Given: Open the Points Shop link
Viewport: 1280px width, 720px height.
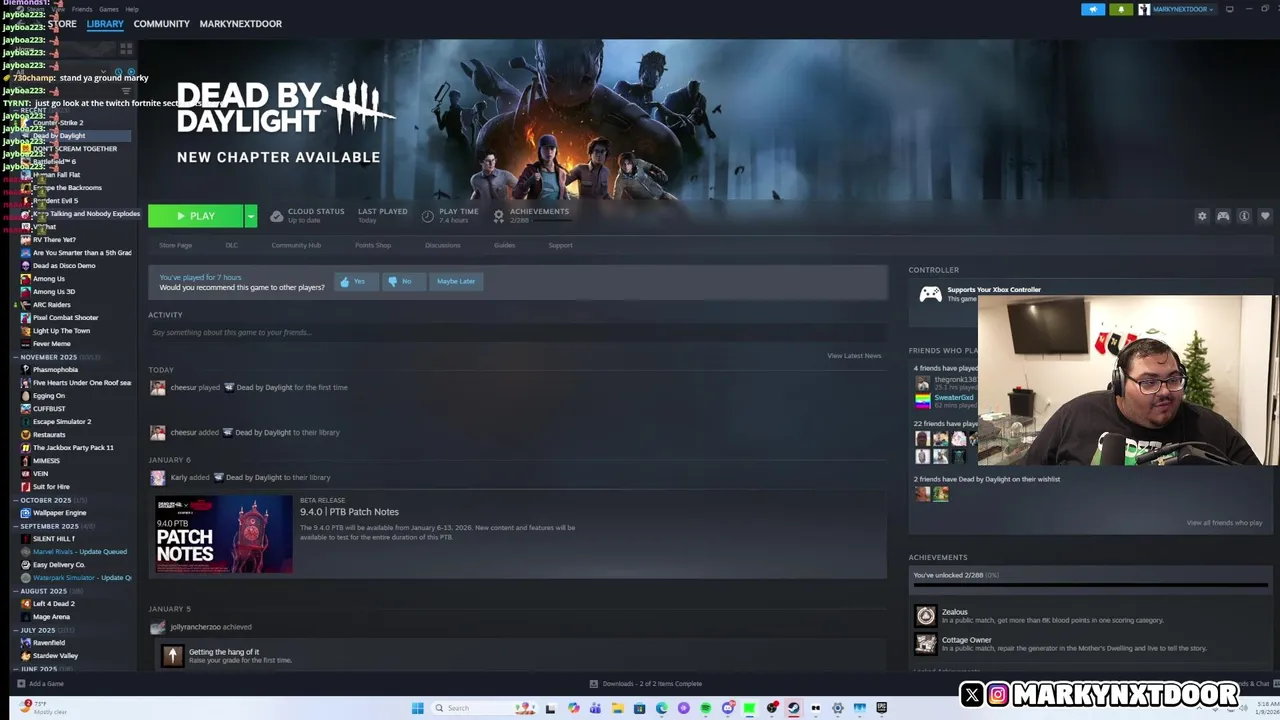Looking at the screenshot, I should tap(373, 245).
